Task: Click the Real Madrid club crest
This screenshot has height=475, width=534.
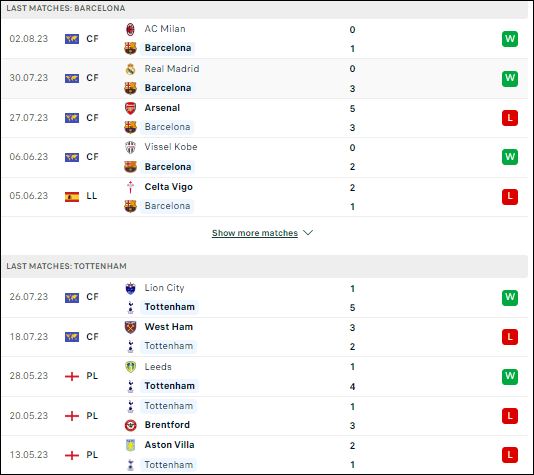Action: 130,69
